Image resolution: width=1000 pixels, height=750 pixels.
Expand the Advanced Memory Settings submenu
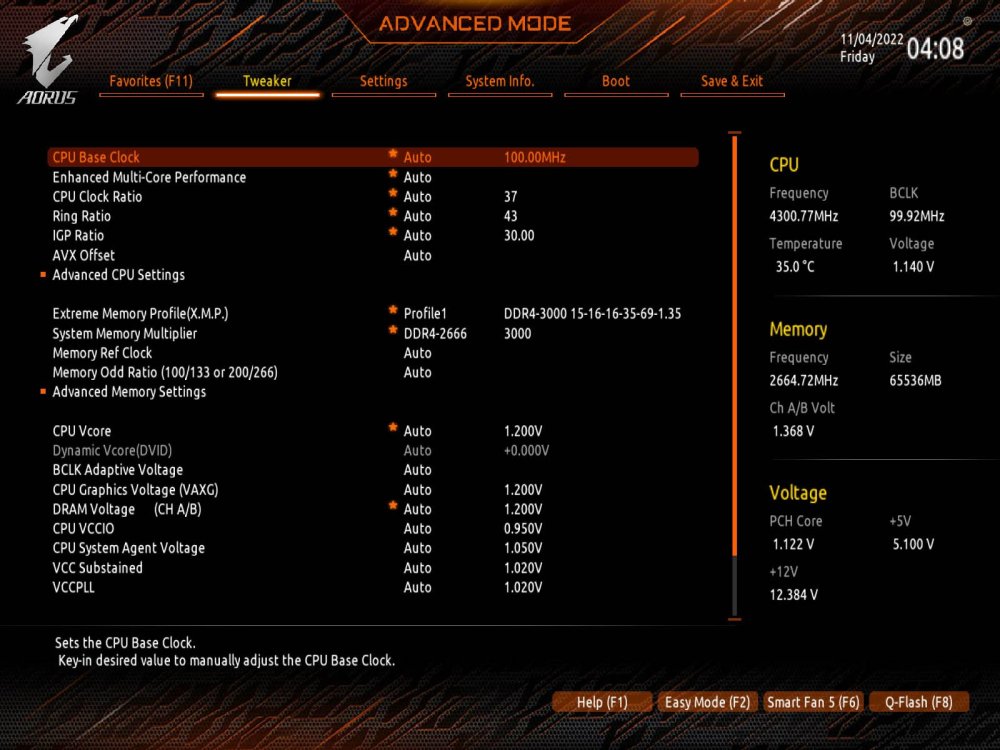[x=129, y=392]
